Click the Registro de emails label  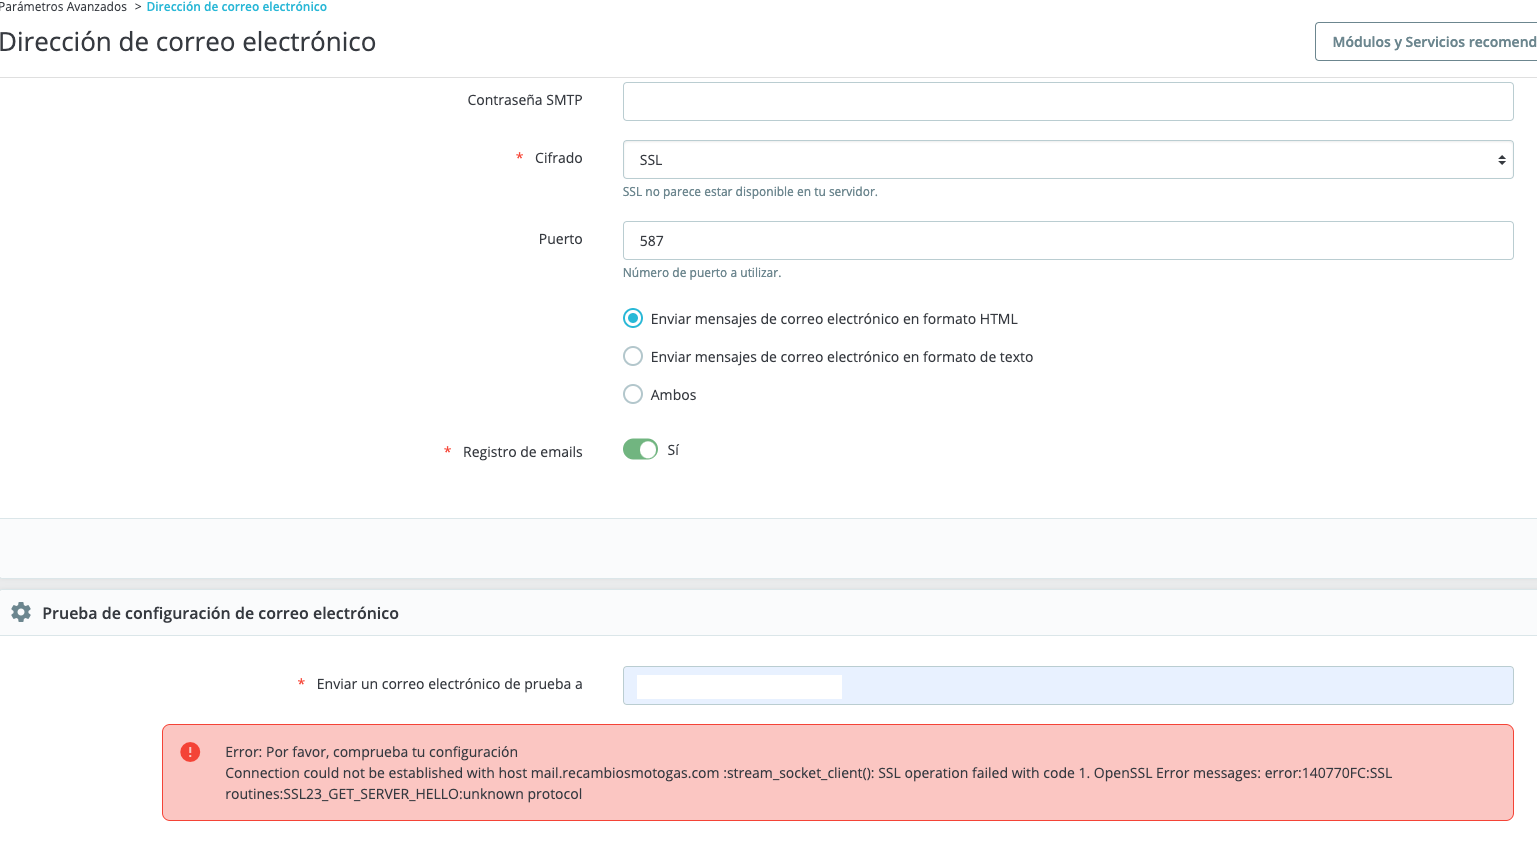pyautogui.click(x=522, y=452)
